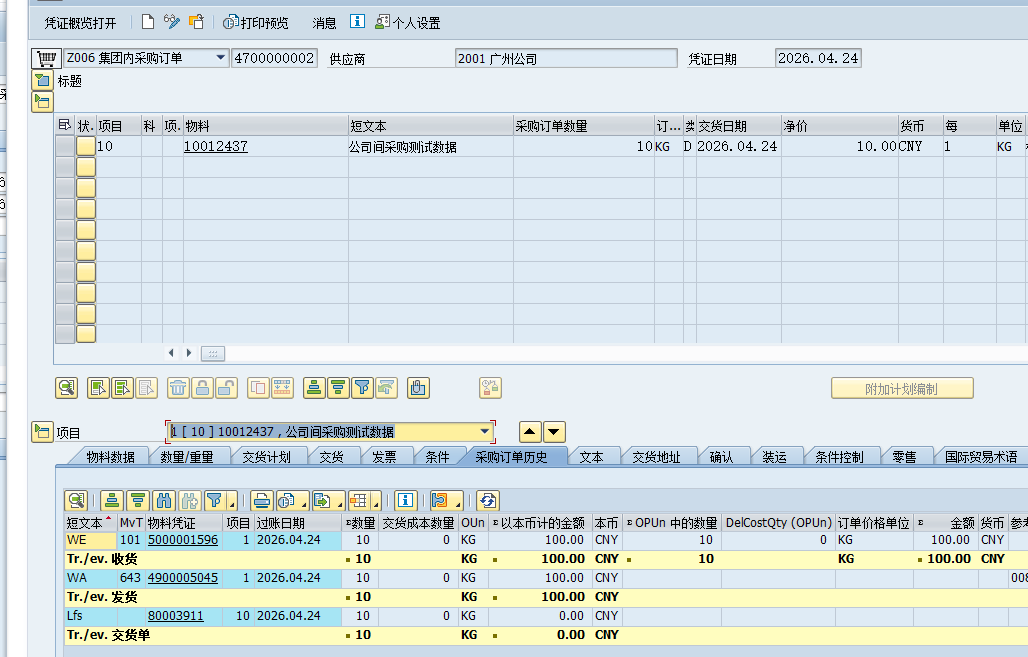Screen dimensions: 1028x657
Task: Click the 打印预览 button
Action: click(256, 22)
